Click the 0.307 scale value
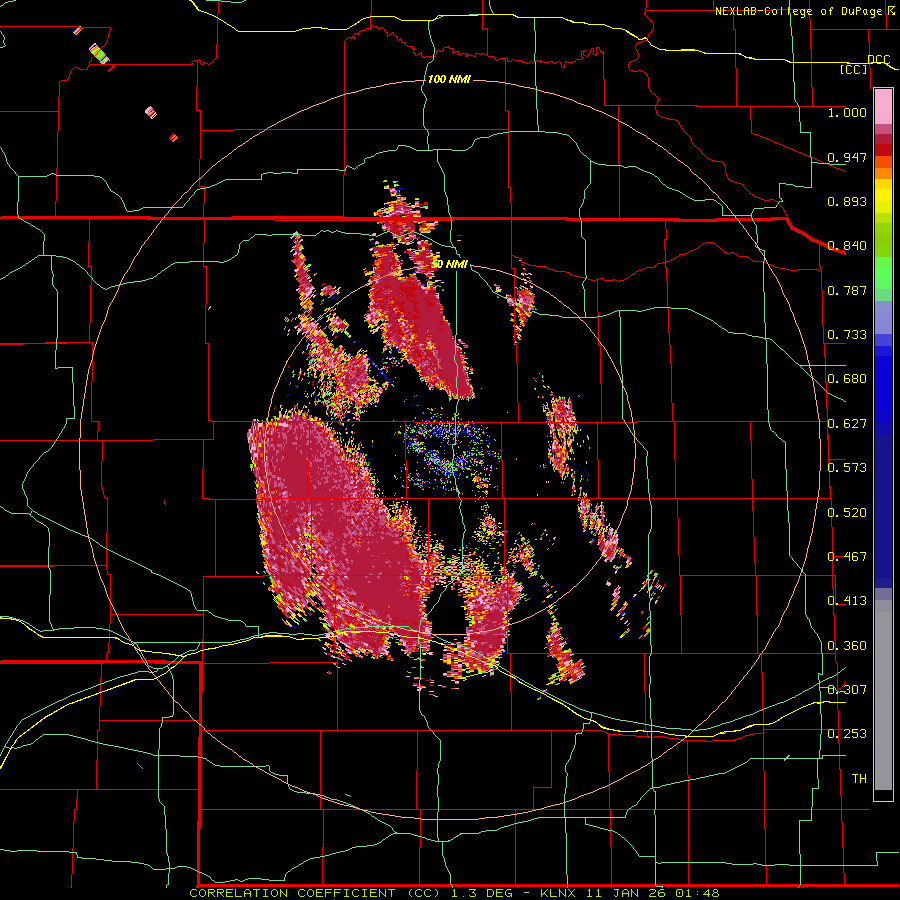900x900 pixels. coord(847,690)
